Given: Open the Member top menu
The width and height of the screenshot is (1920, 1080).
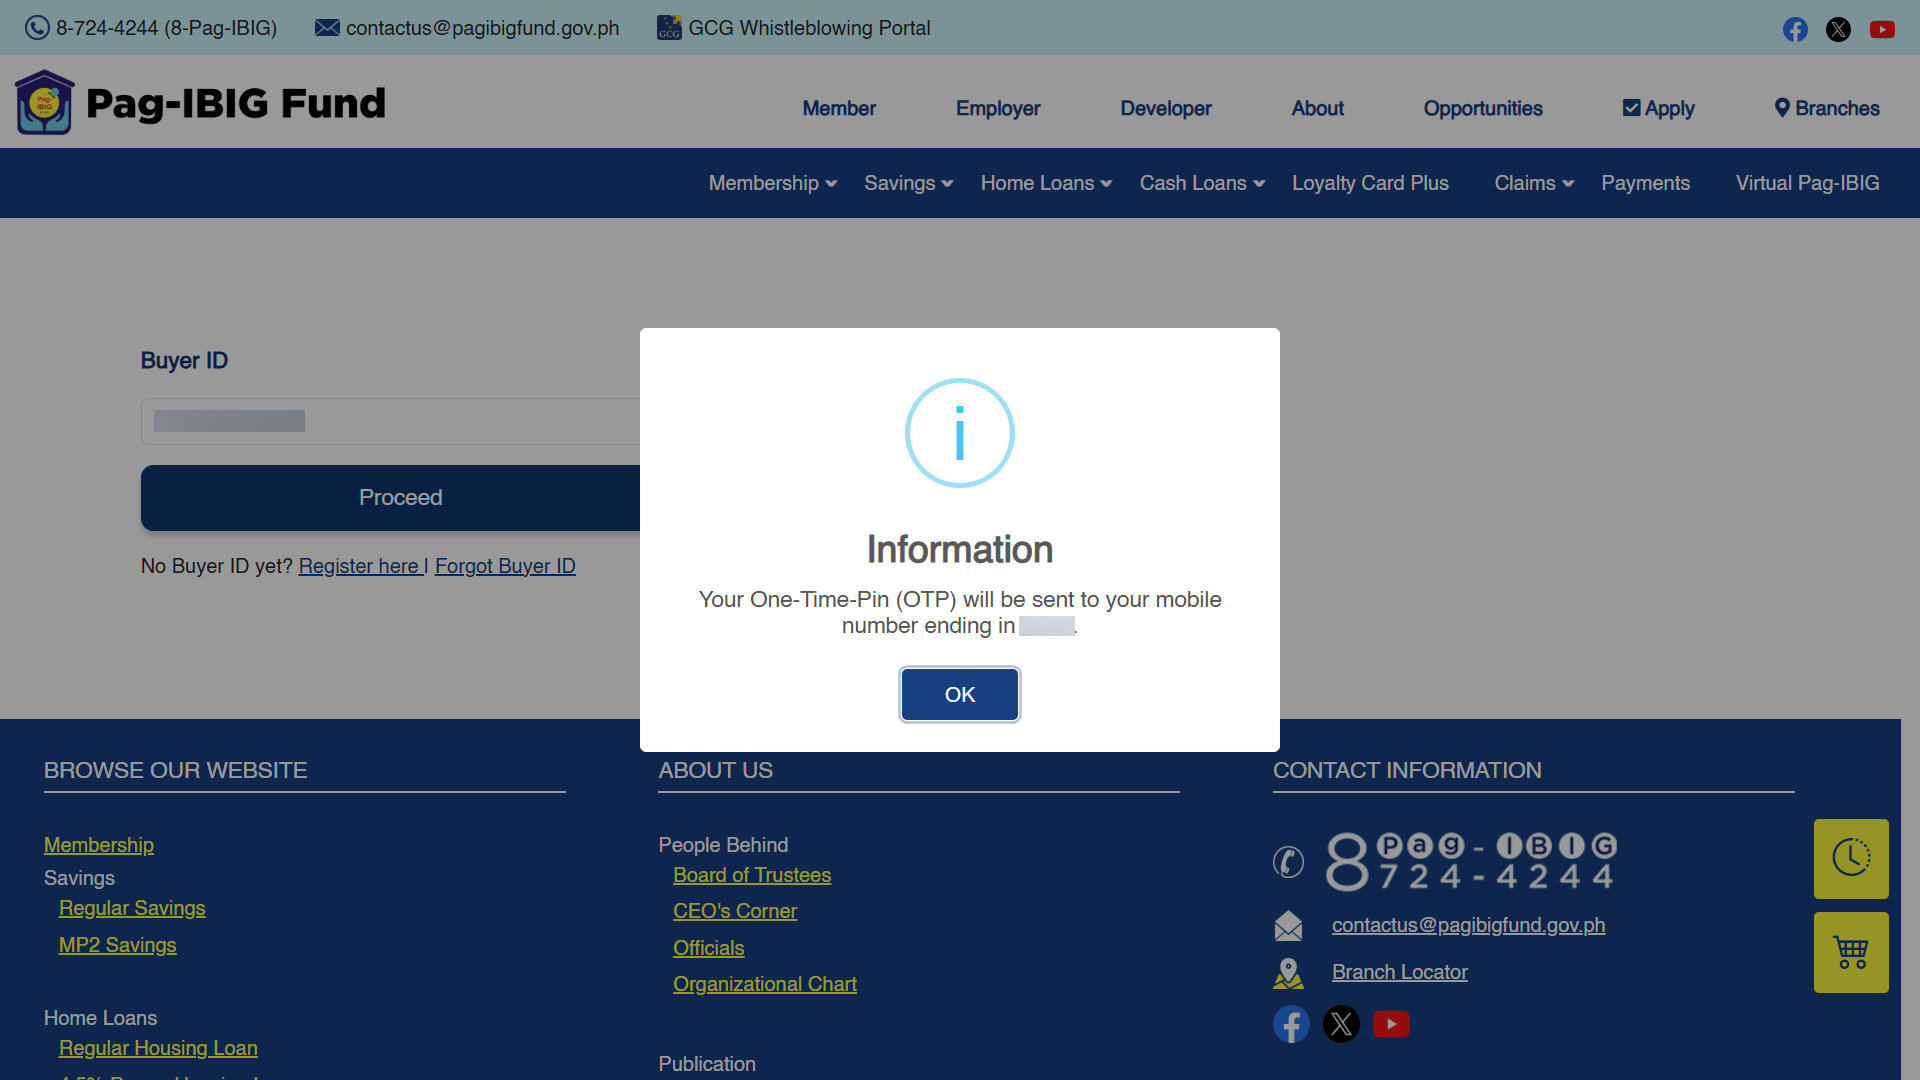Looking at the screenshot, I should pos(839,108).
